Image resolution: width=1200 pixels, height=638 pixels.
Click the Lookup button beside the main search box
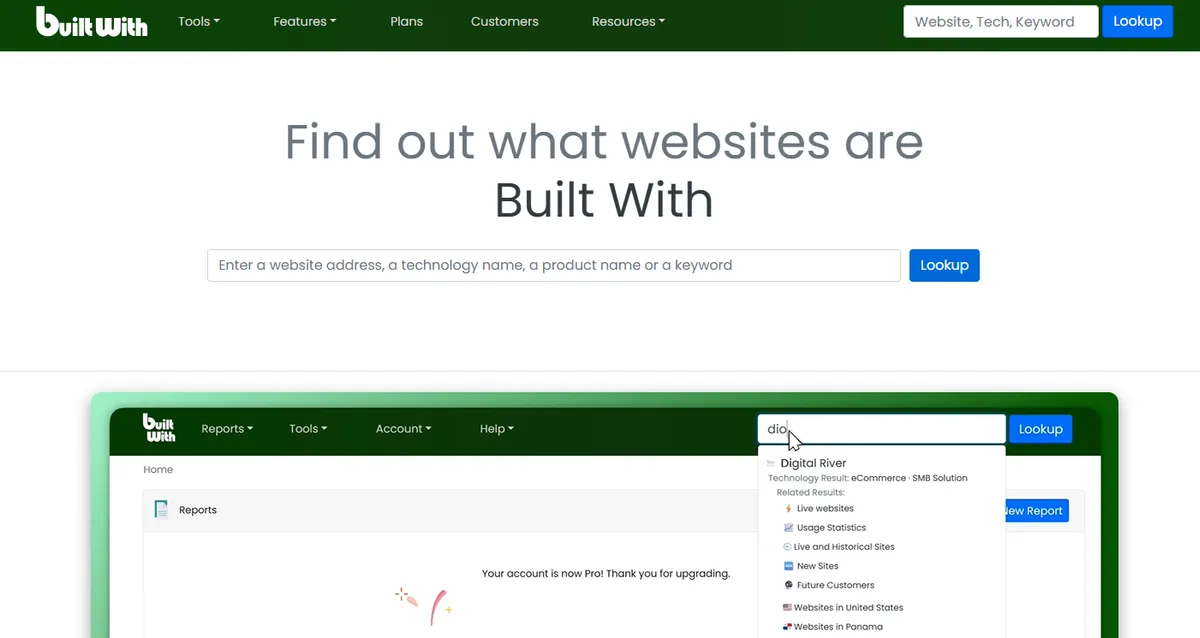pos(944,265)
